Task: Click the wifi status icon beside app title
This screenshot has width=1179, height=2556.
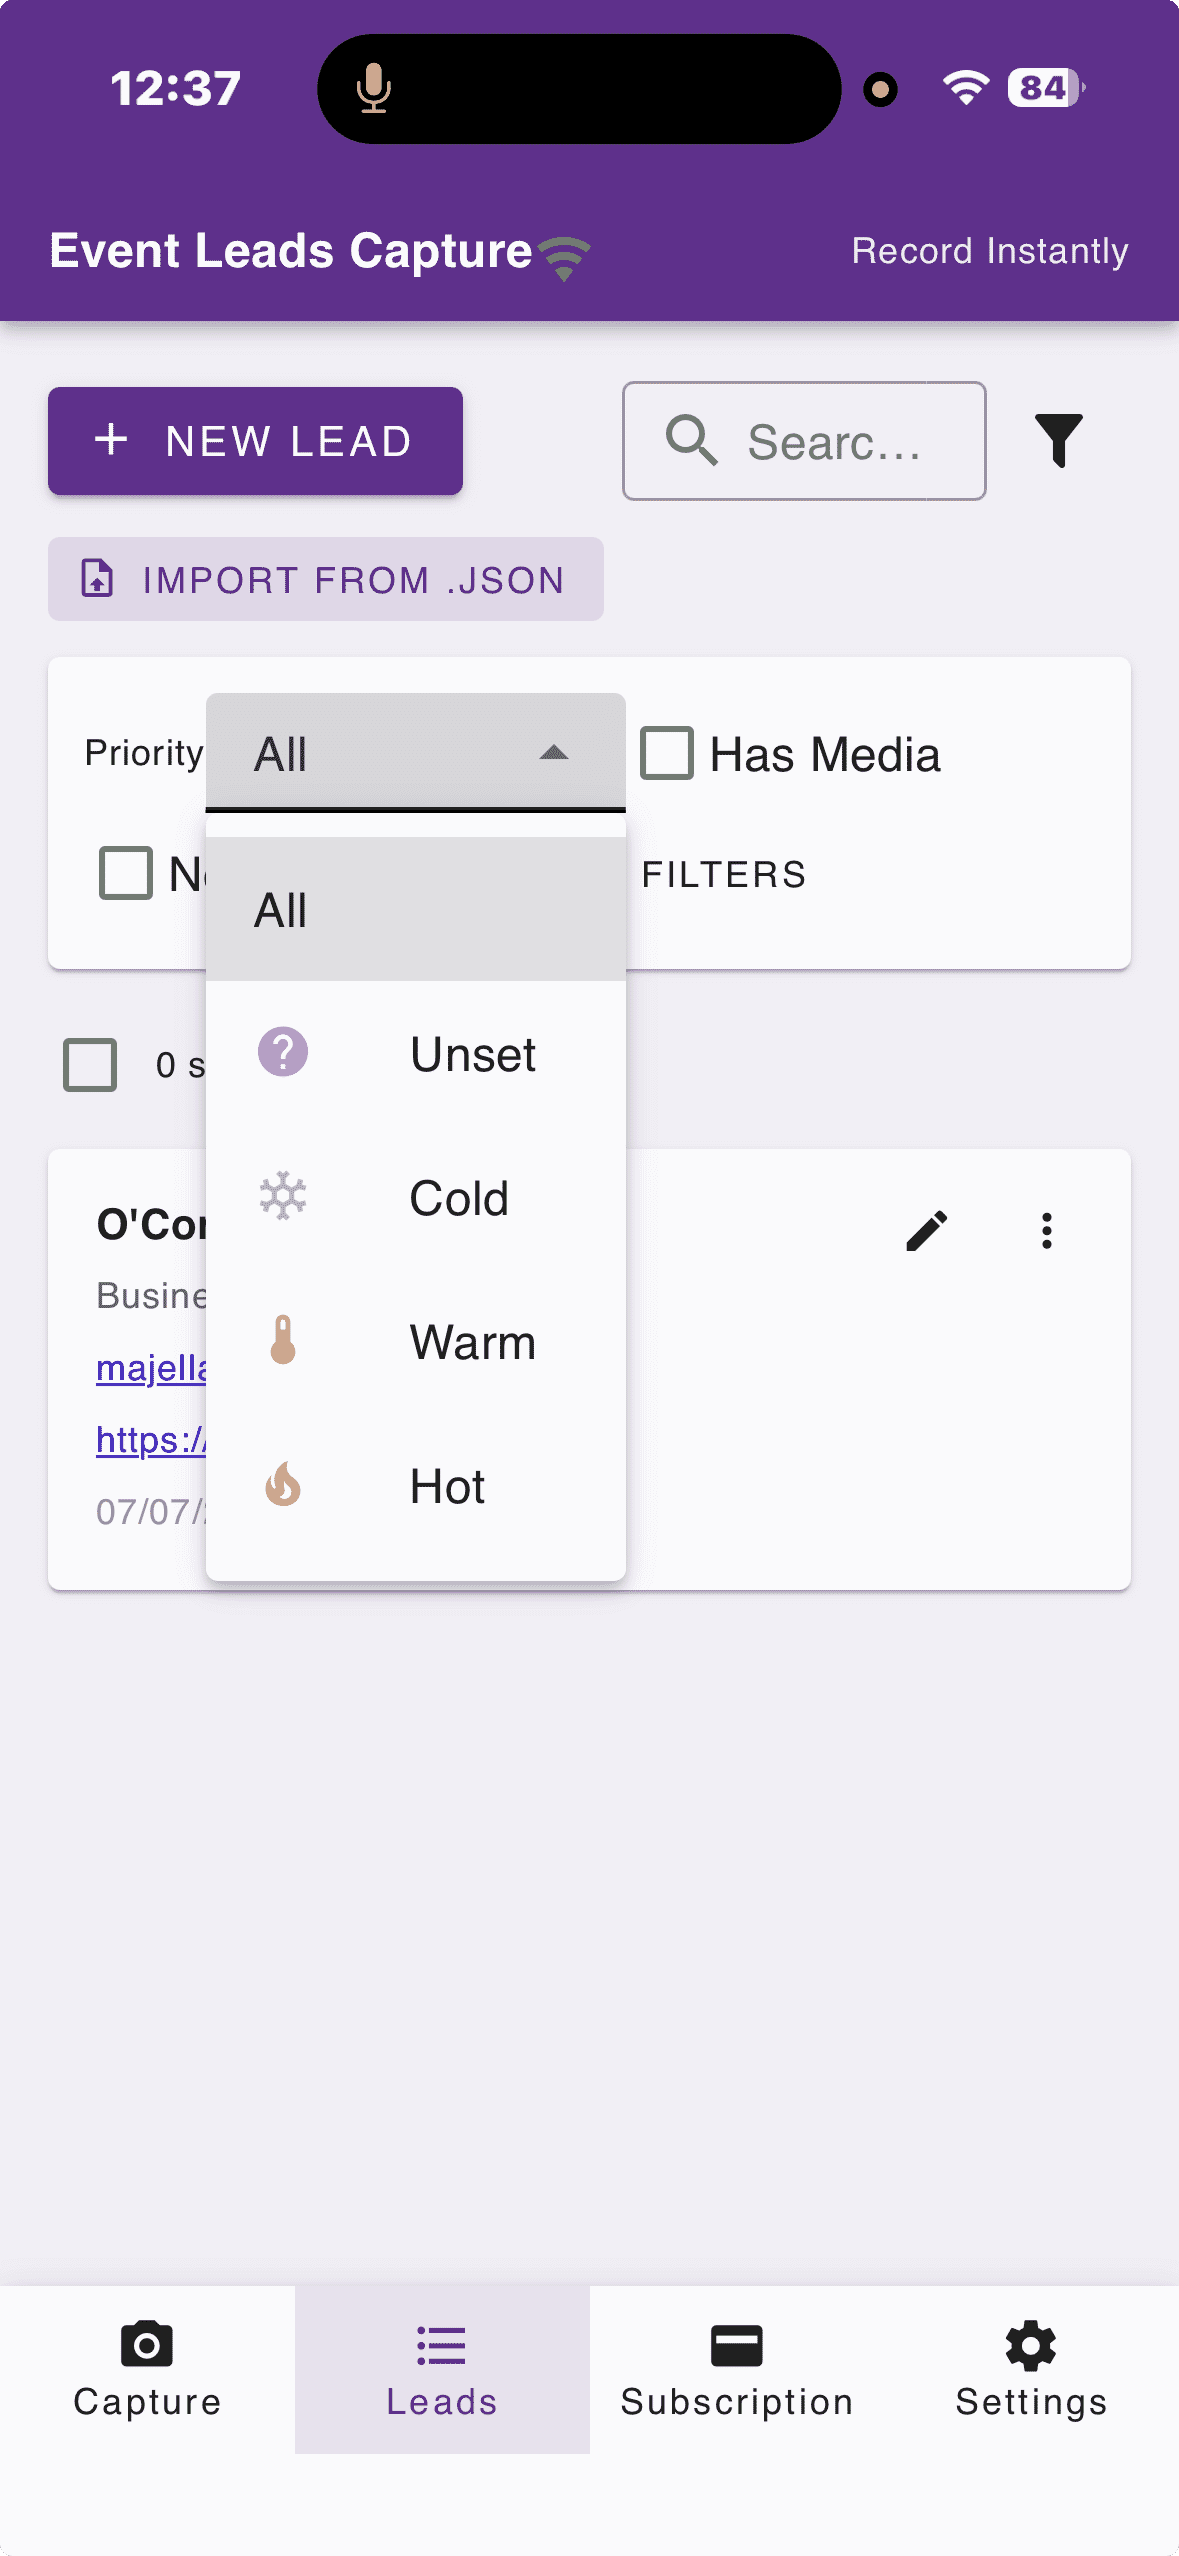Action: [565, 259]
